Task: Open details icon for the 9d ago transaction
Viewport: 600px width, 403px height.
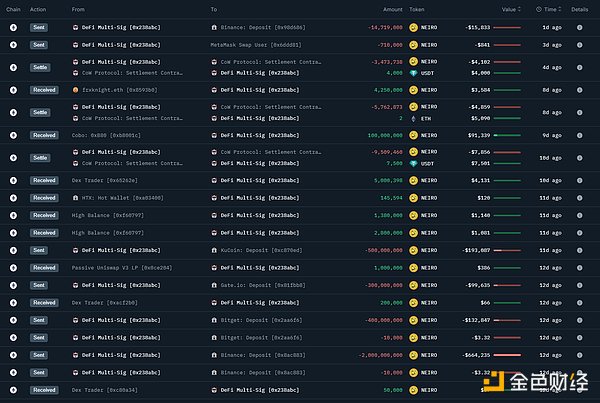Action: 579,134
